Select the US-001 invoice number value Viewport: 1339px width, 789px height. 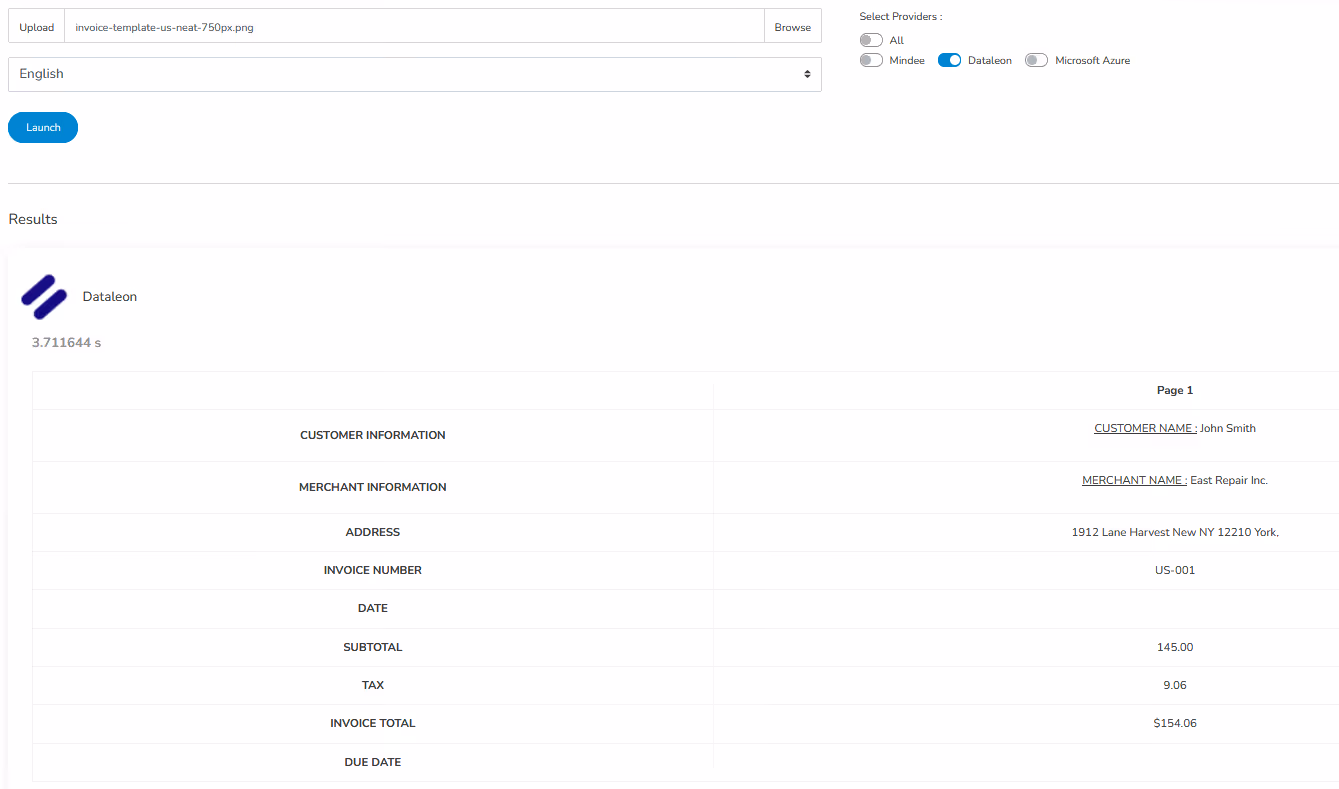(1175, 570)
